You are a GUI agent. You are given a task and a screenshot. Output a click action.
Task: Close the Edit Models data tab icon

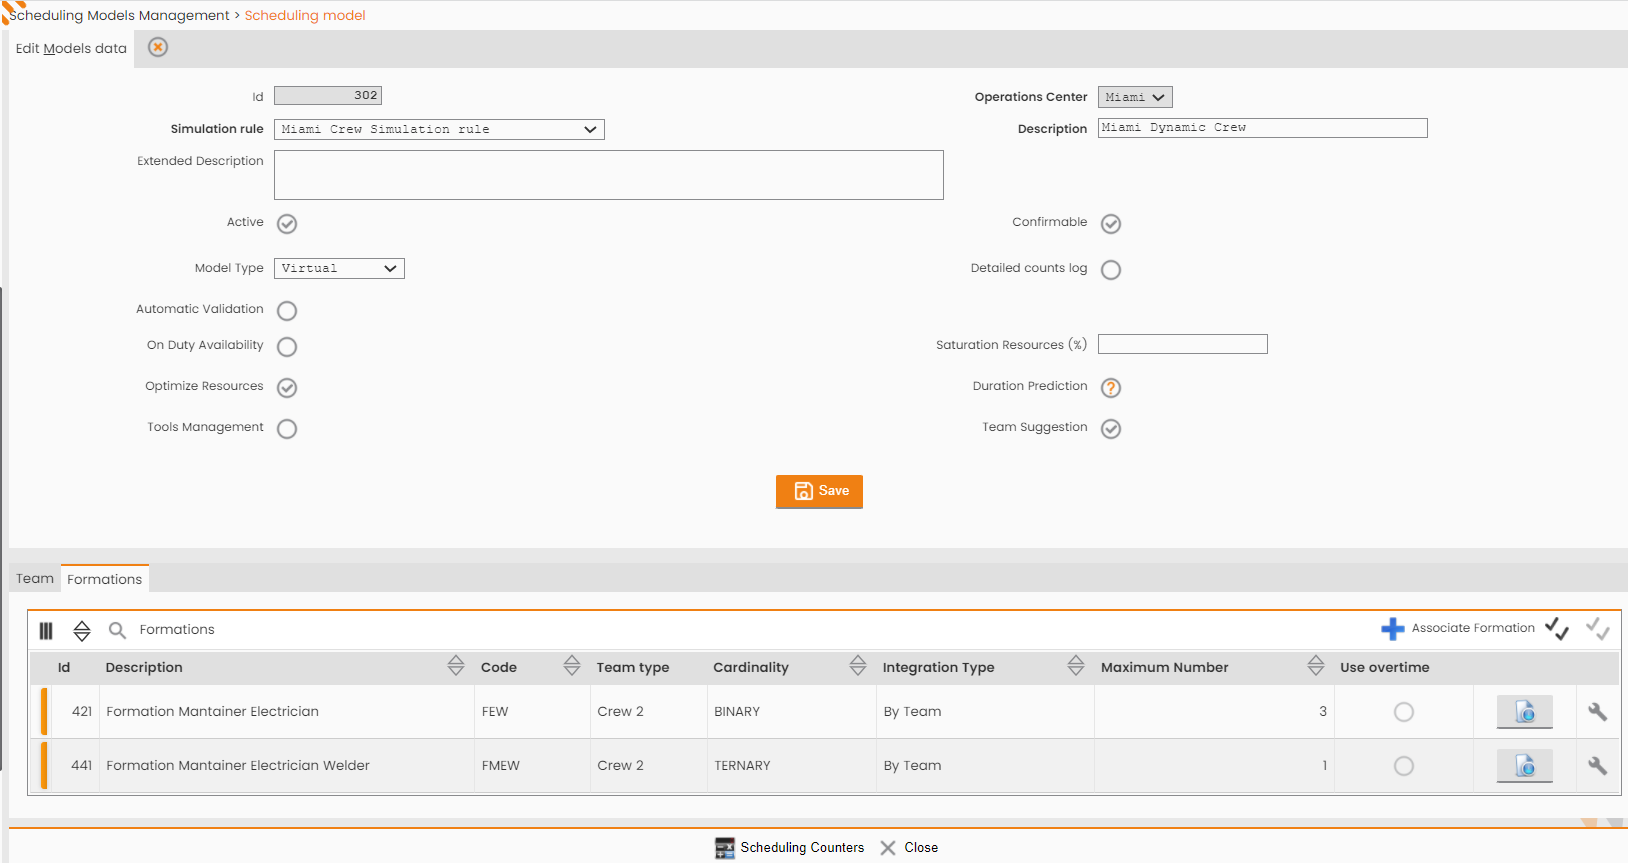158,47
